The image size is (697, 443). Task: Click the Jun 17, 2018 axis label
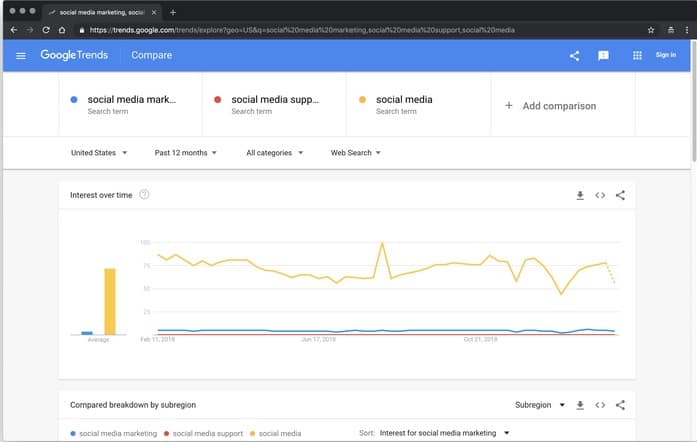(318, 339)
